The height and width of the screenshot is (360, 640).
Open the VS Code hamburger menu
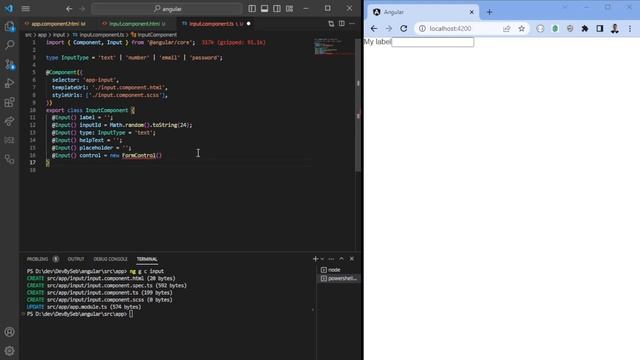coord(25,9)
